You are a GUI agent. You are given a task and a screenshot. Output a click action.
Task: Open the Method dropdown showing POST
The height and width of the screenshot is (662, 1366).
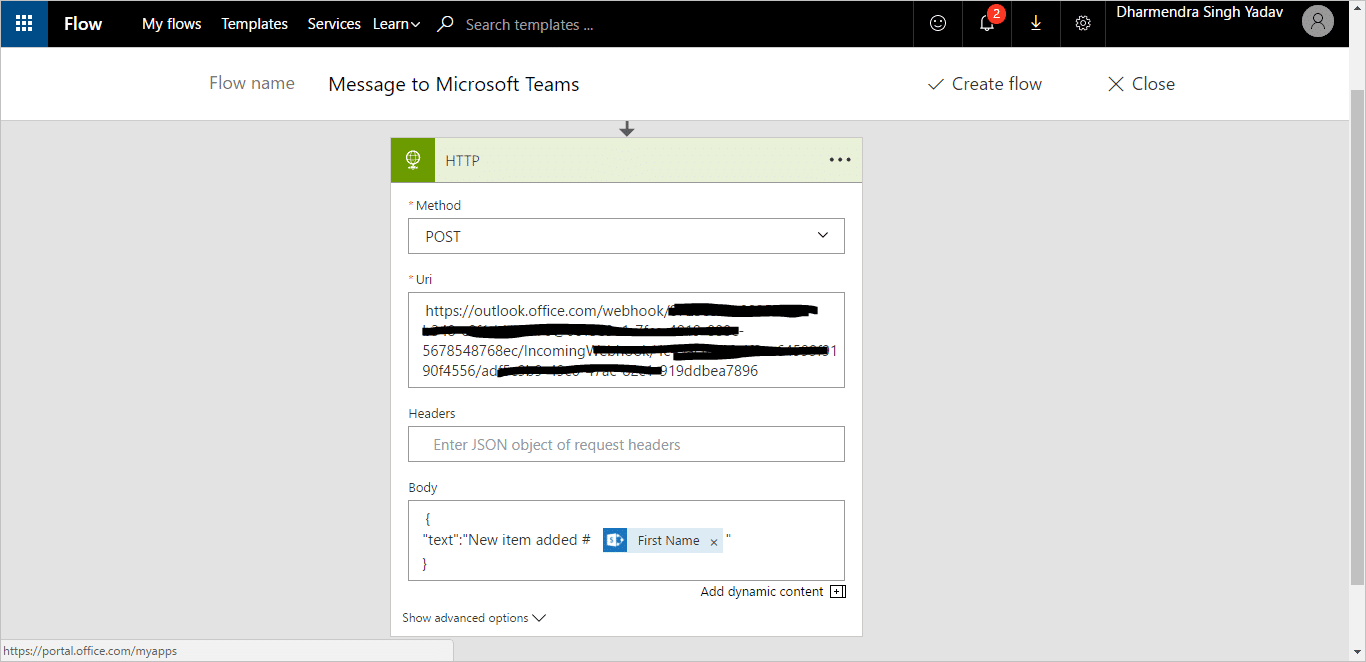[x=626, y=236]
